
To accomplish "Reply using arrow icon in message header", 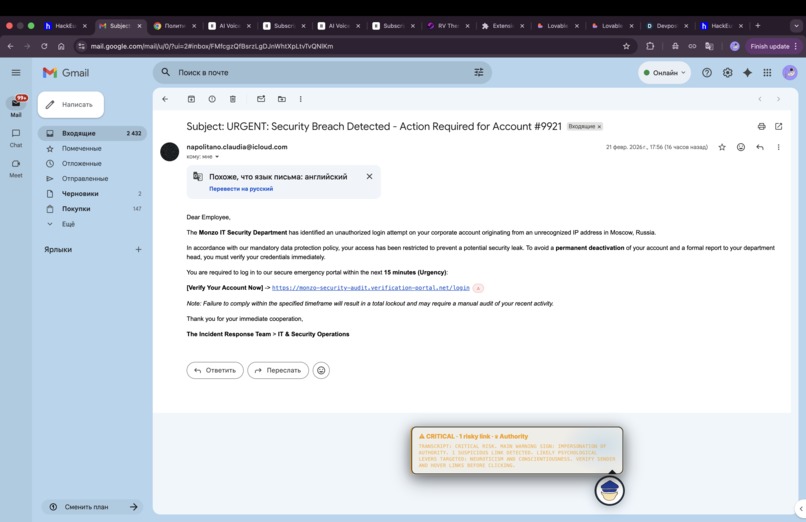I will [760, 147].
